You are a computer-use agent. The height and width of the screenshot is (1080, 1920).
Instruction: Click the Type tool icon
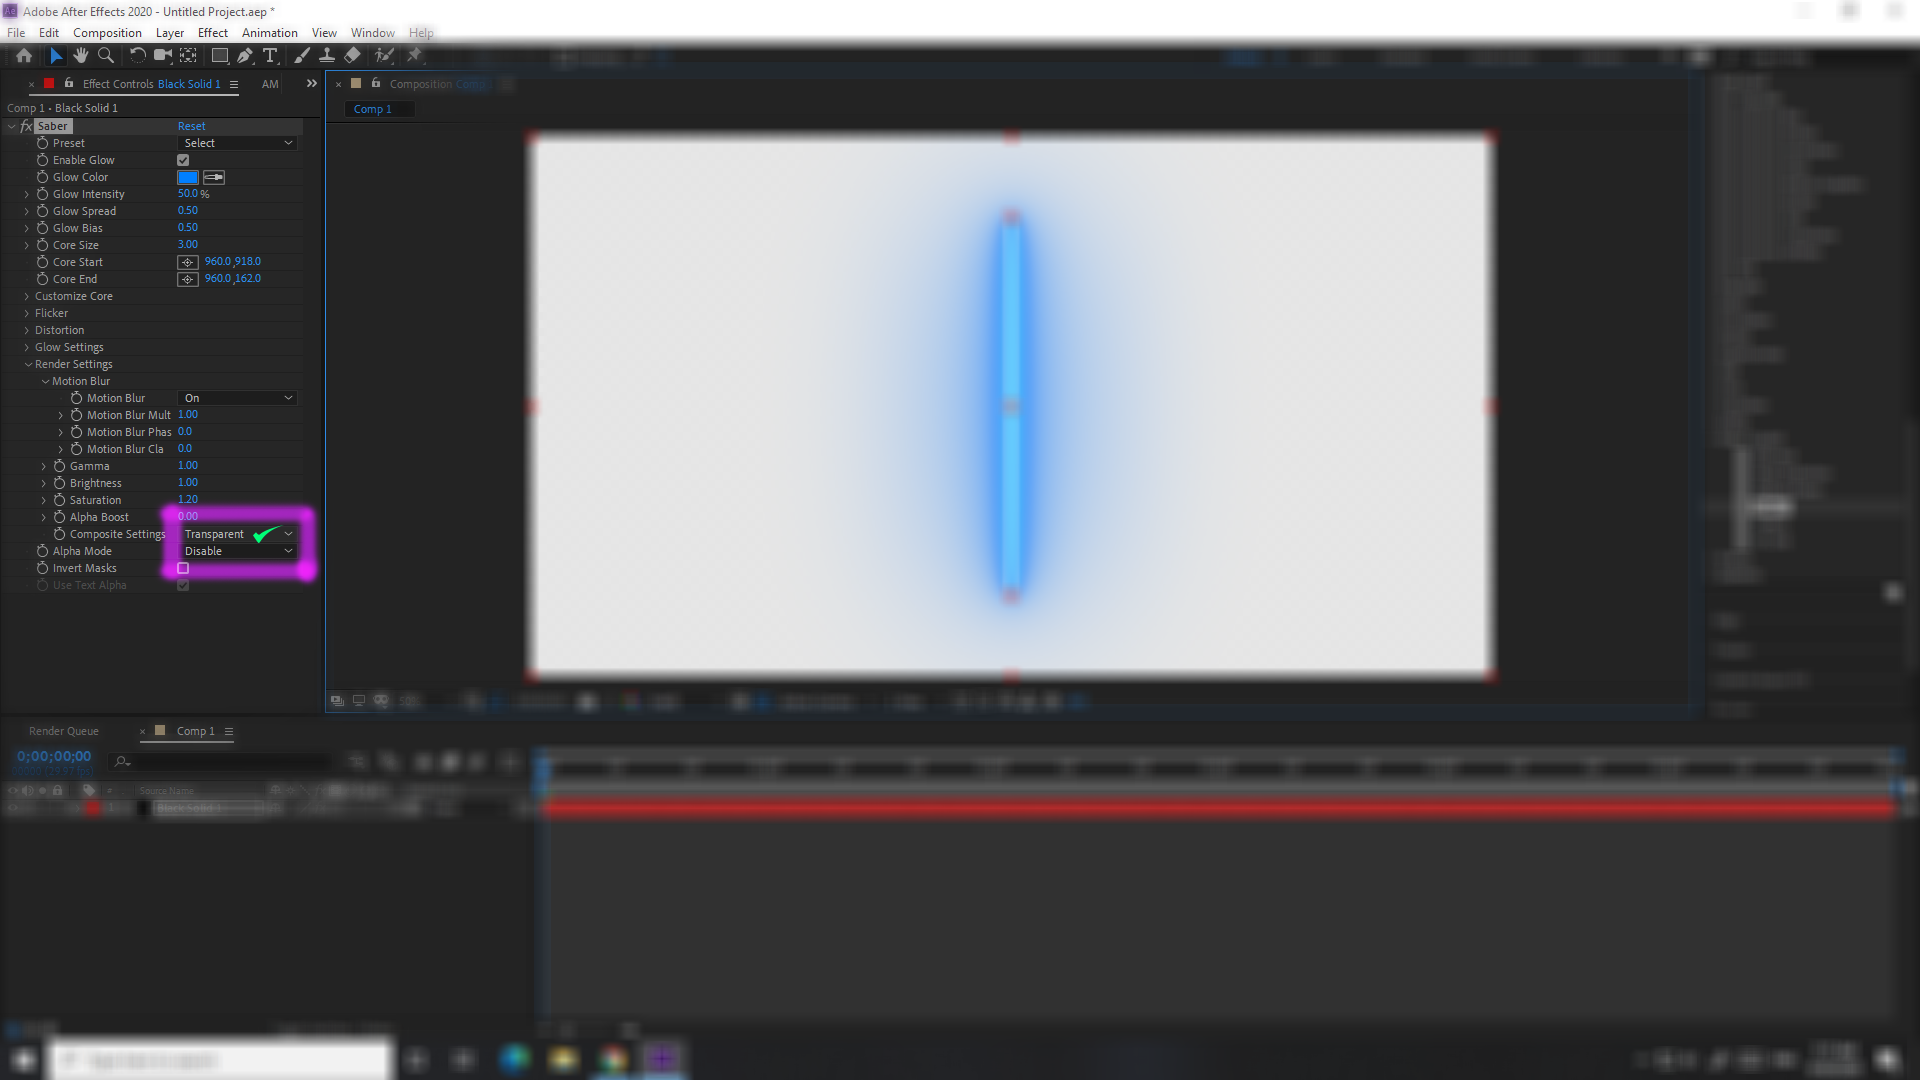coord(272,55)
